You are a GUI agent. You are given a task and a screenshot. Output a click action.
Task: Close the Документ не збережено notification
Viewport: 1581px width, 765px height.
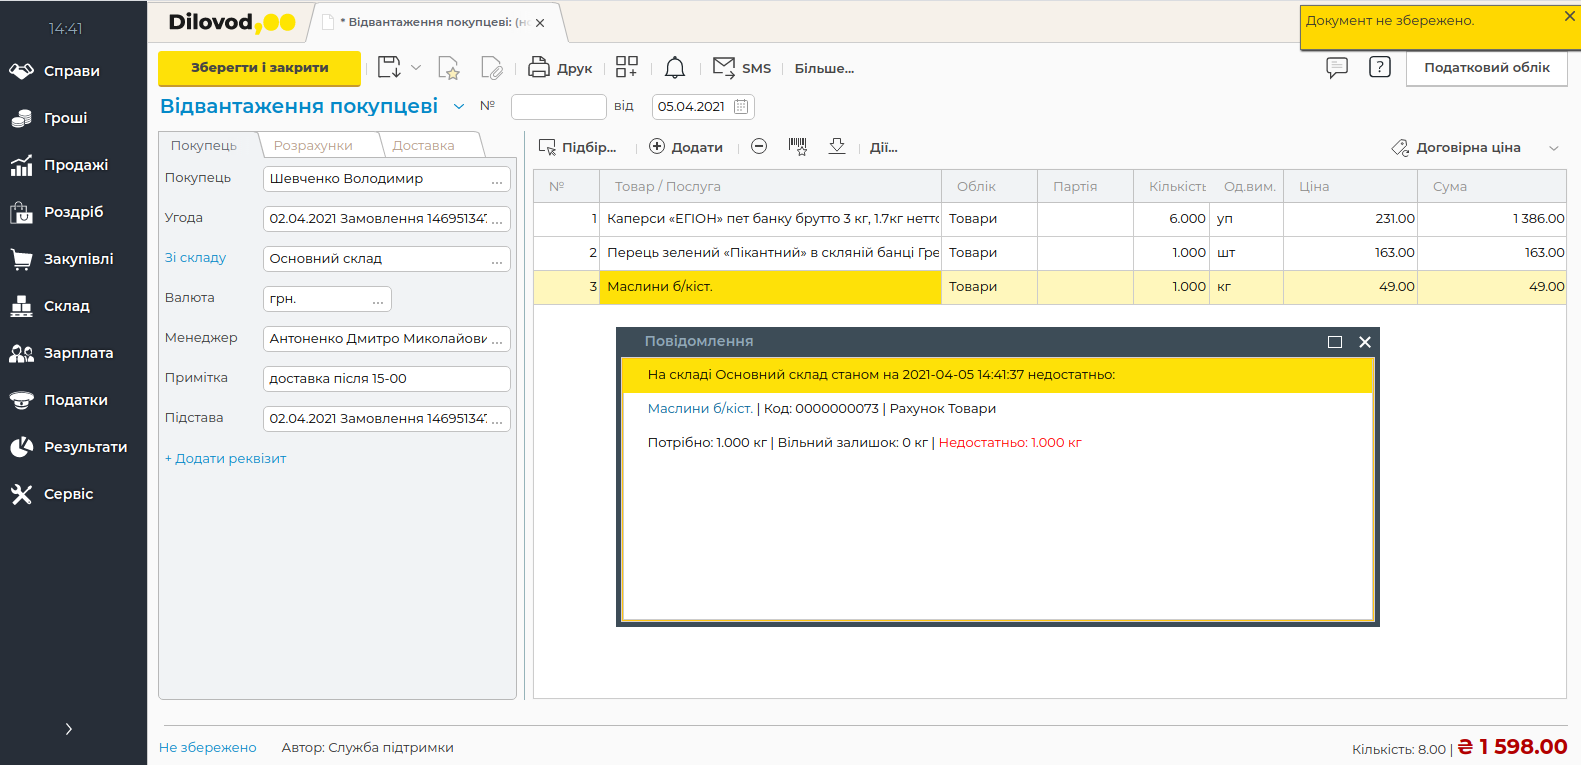coord(1569,16)
